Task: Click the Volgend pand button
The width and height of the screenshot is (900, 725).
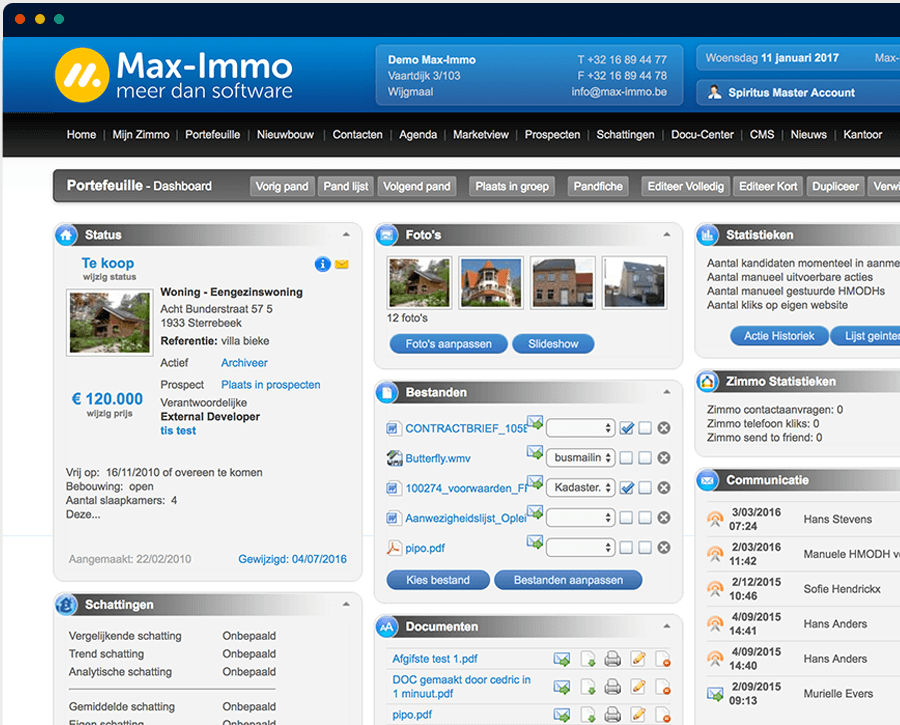Action: pyautogui.click(x=417, y=187)
